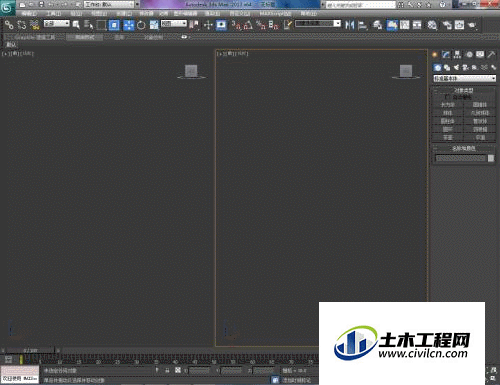Image resolution: width=500 pixels, height=385 pixels.
Task: Toggle Key Mode at the timeline's left end
Action: click(9, 359)
